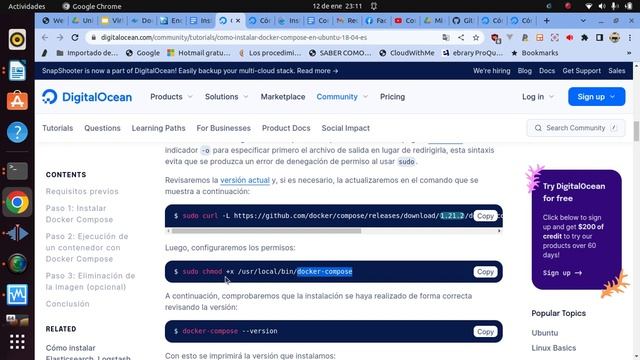Click the search magnifier in Search Community
Image resolution: width=640 pixels, height=360 pixels.
pyautogui.click(x=538, y=128)
